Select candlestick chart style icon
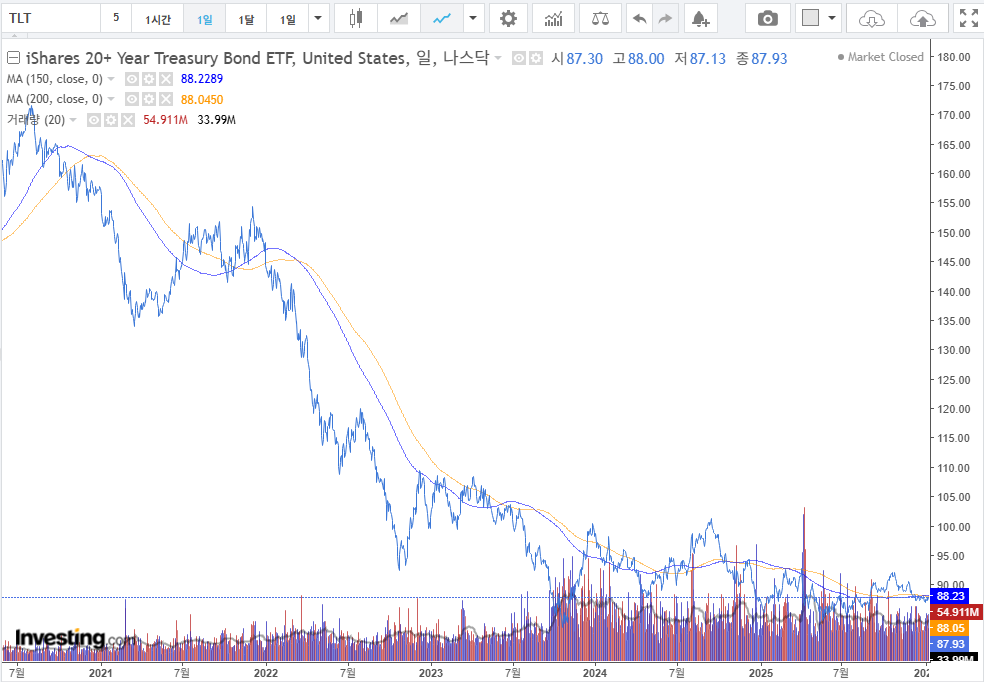Image resolution: width=984 pixels, height=682 pixels. [x=356, y=18]
